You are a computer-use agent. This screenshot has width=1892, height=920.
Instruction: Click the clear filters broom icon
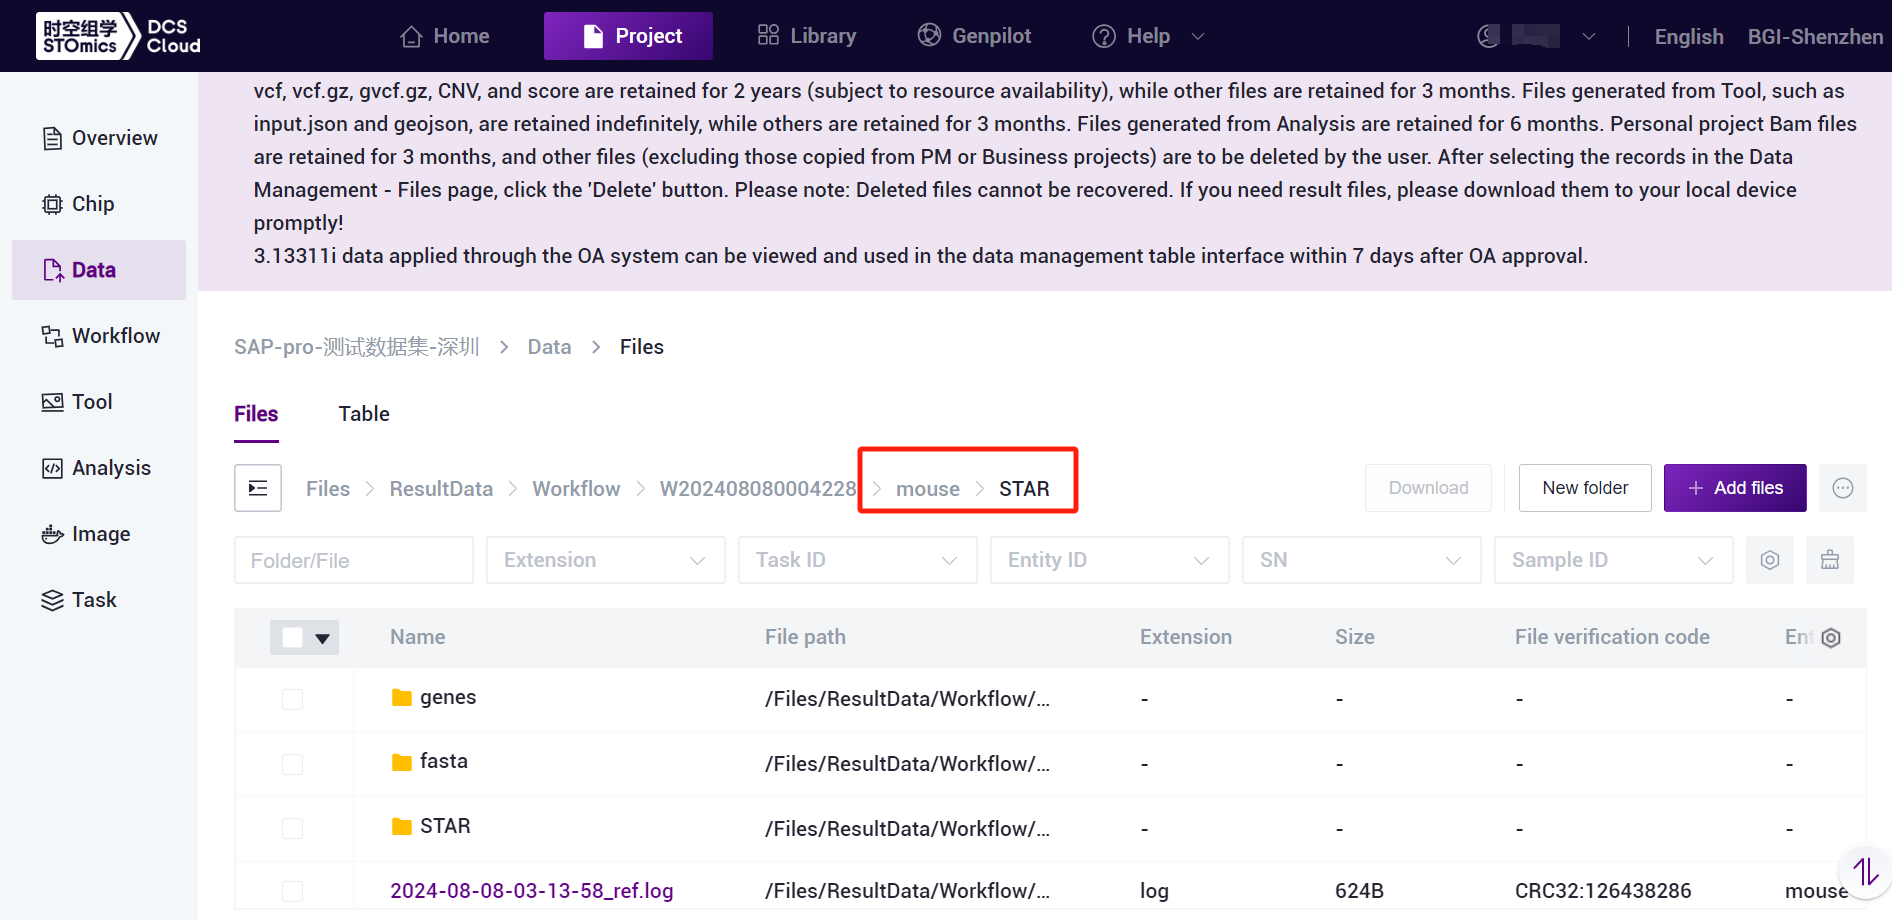click(x=1830, y=560)
